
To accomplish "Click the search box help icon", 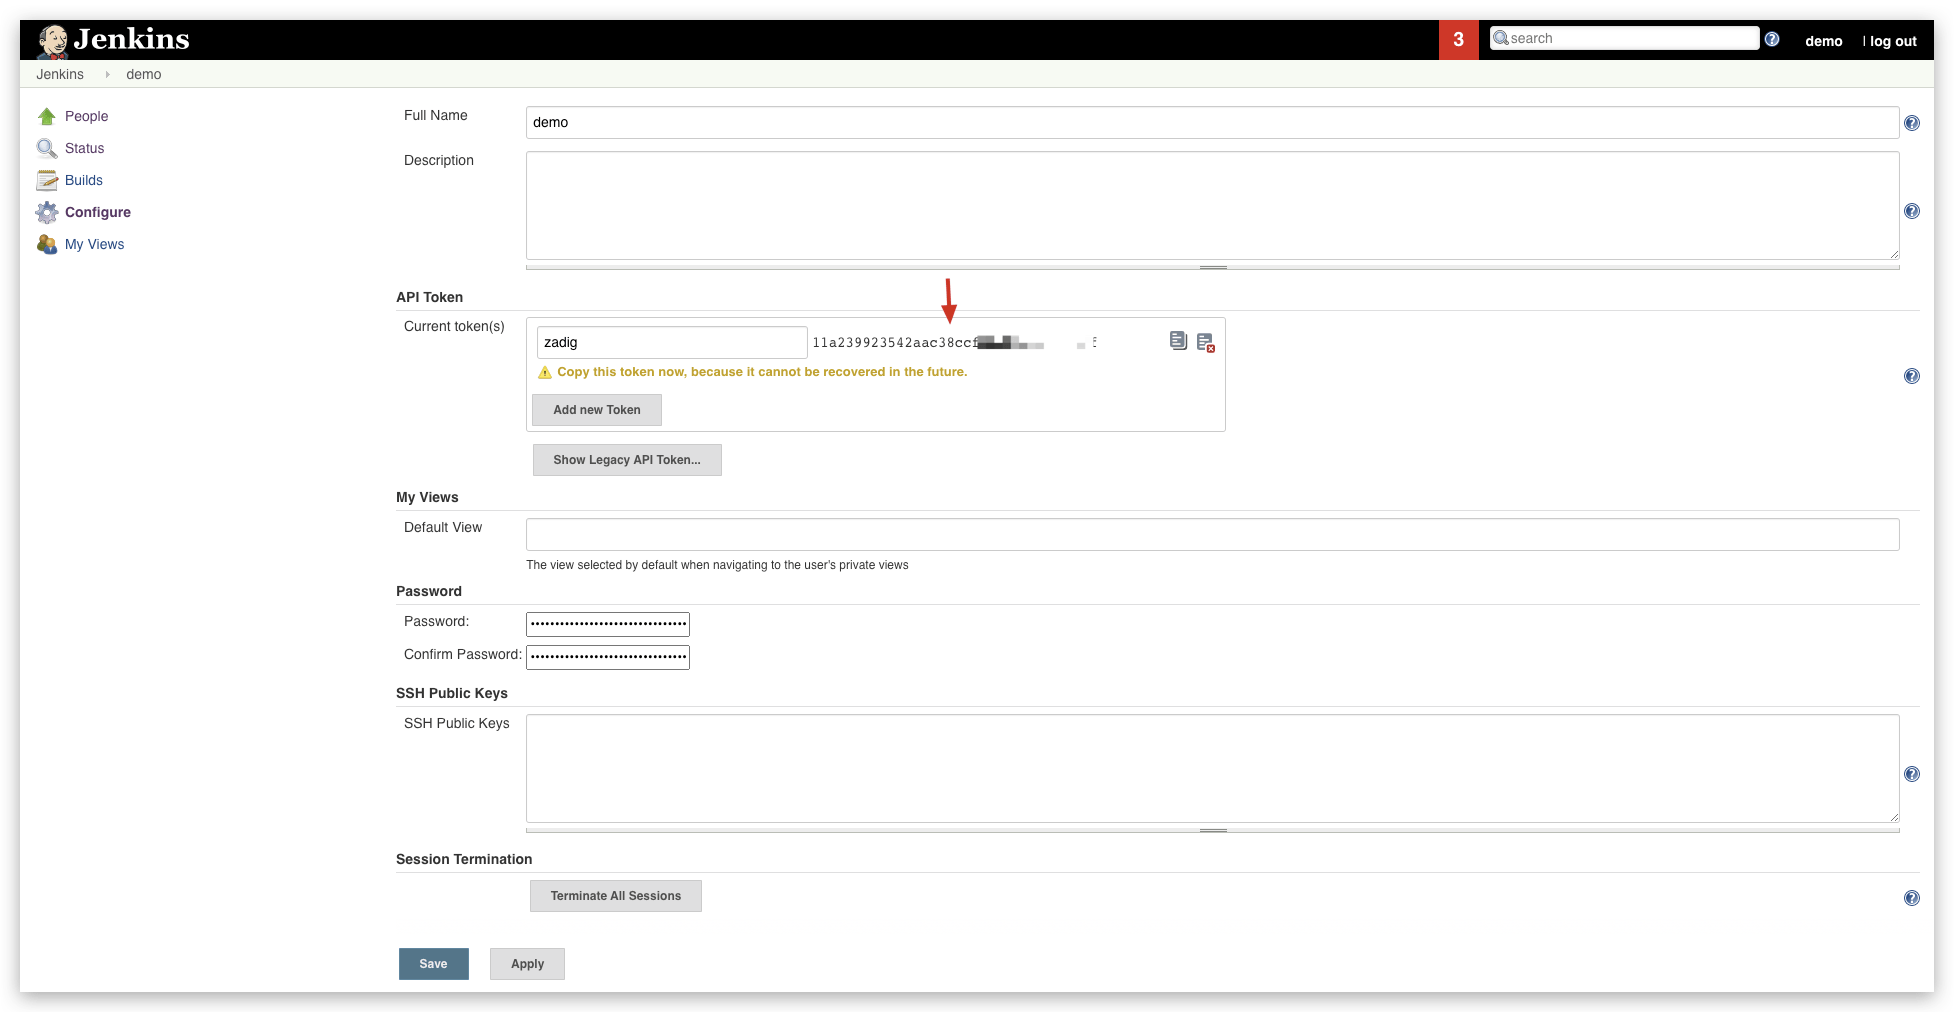I will point(1772,39).
